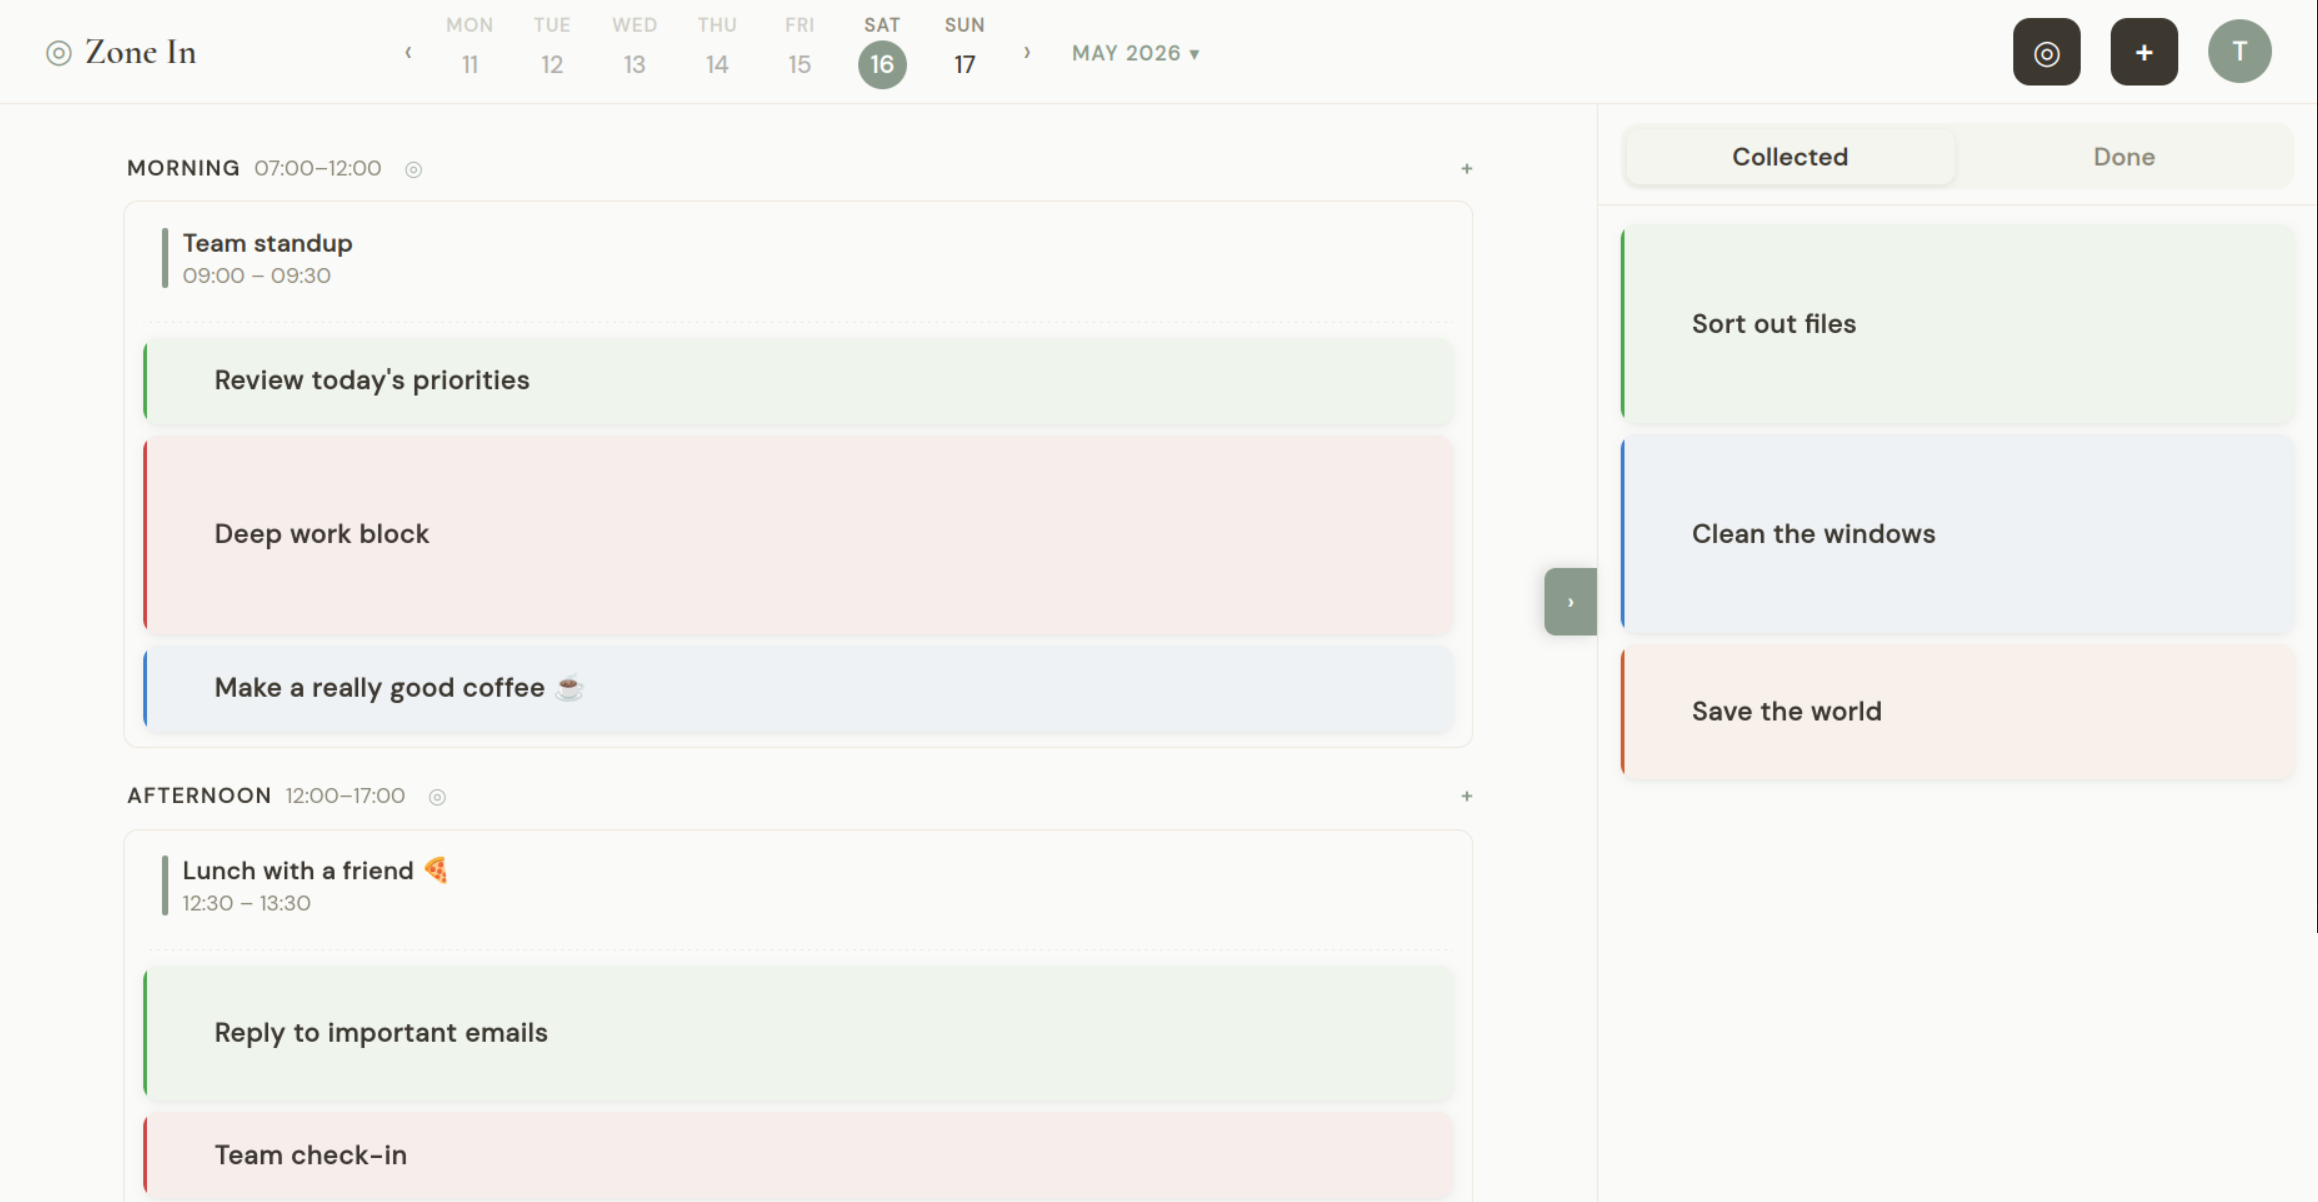Select Tuesday 12 in the week bar
This screenshot has height=1202, width=2318.
pos(552,48)
